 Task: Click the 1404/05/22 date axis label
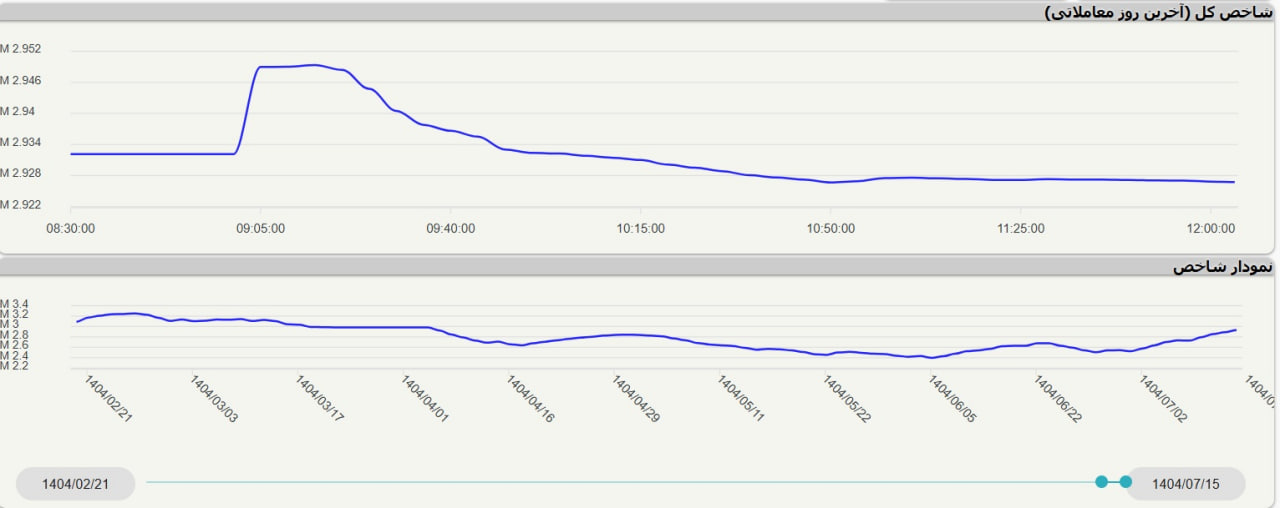pyautogui.click(x=847, y=400)
